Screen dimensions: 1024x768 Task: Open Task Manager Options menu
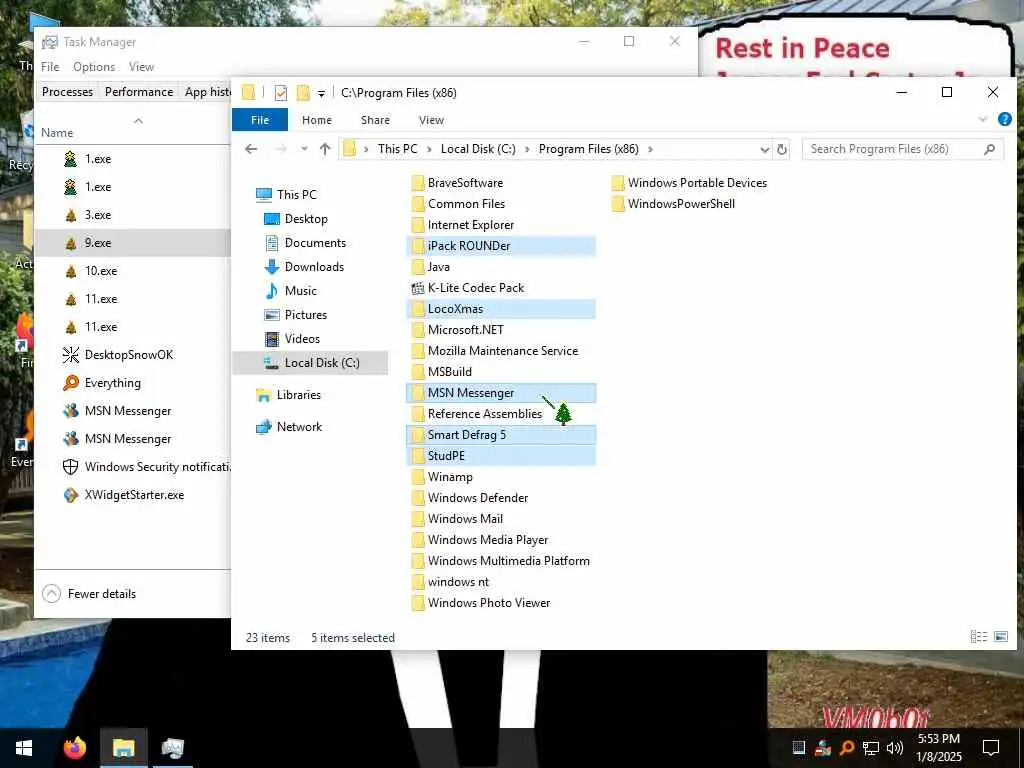pyautogui.click(x=94, y=67)
